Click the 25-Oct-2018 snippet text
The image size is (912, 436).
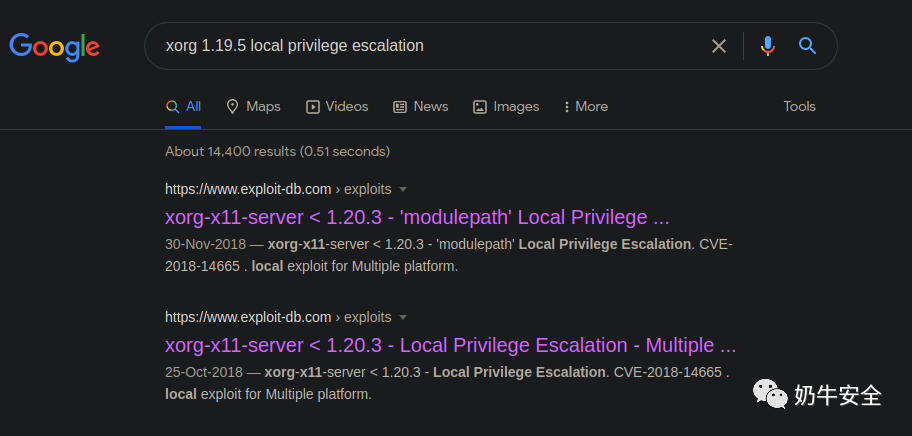click(x=447, y=383)
